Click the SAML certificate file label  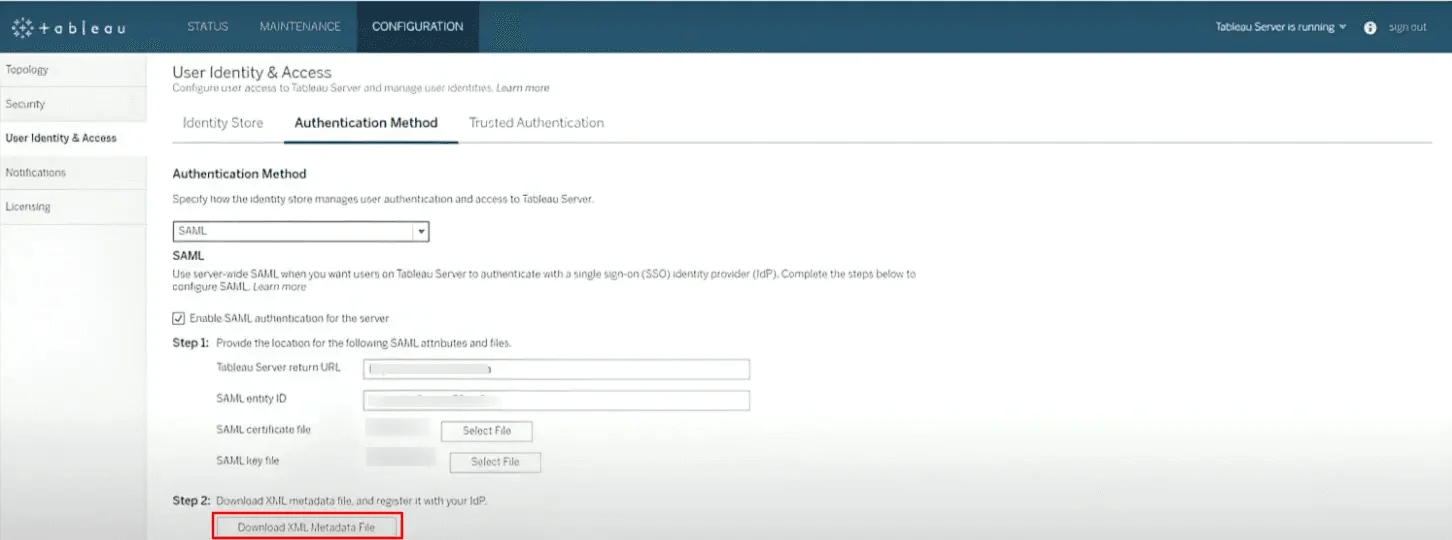[265, 430]
